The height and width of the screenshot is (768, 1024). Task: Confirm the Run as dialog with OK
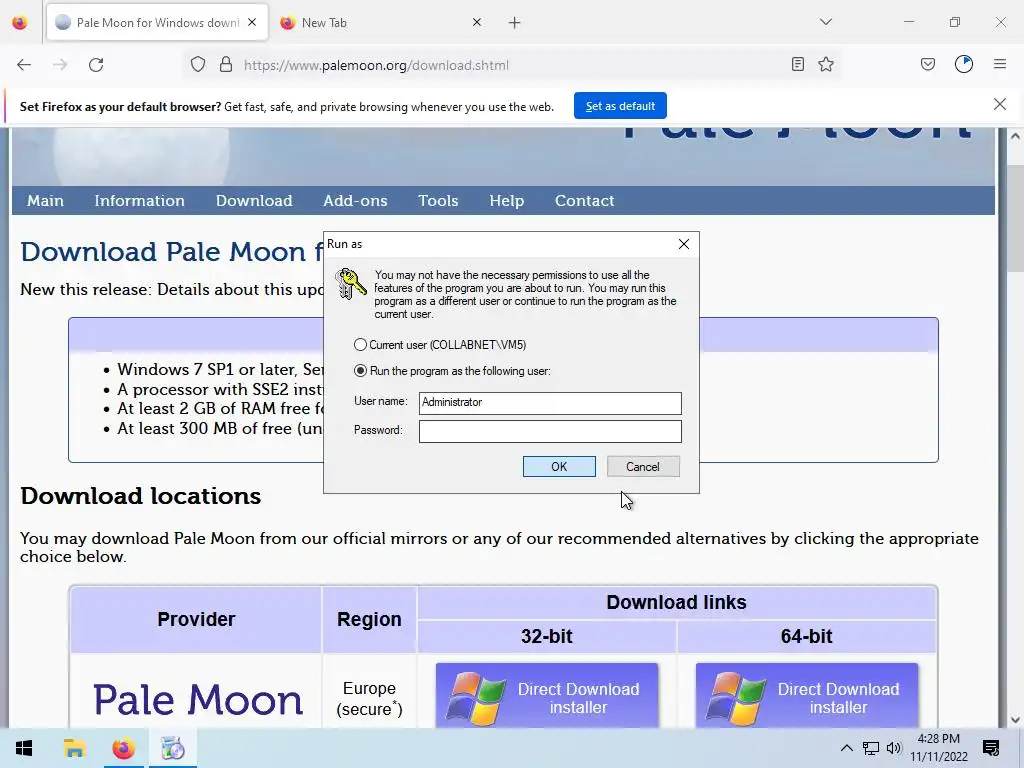coord(559,466)
